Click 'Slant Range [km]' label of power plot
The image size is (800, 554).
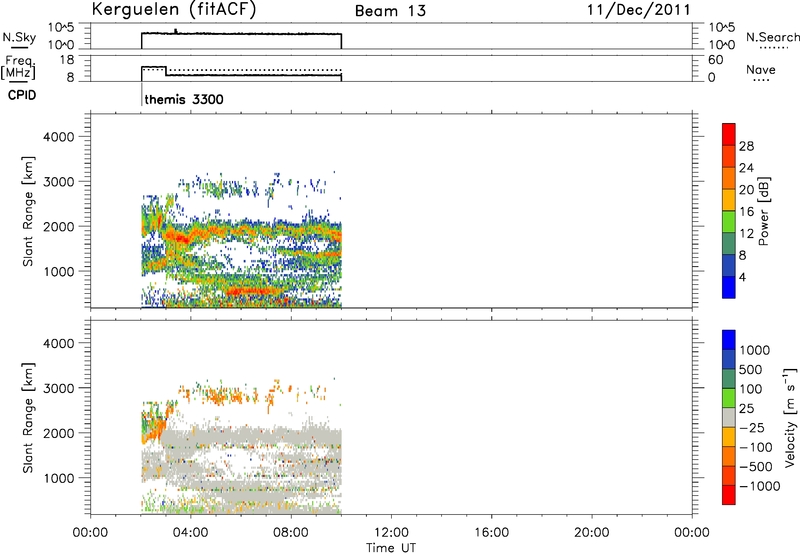click(x=28, y=211)
